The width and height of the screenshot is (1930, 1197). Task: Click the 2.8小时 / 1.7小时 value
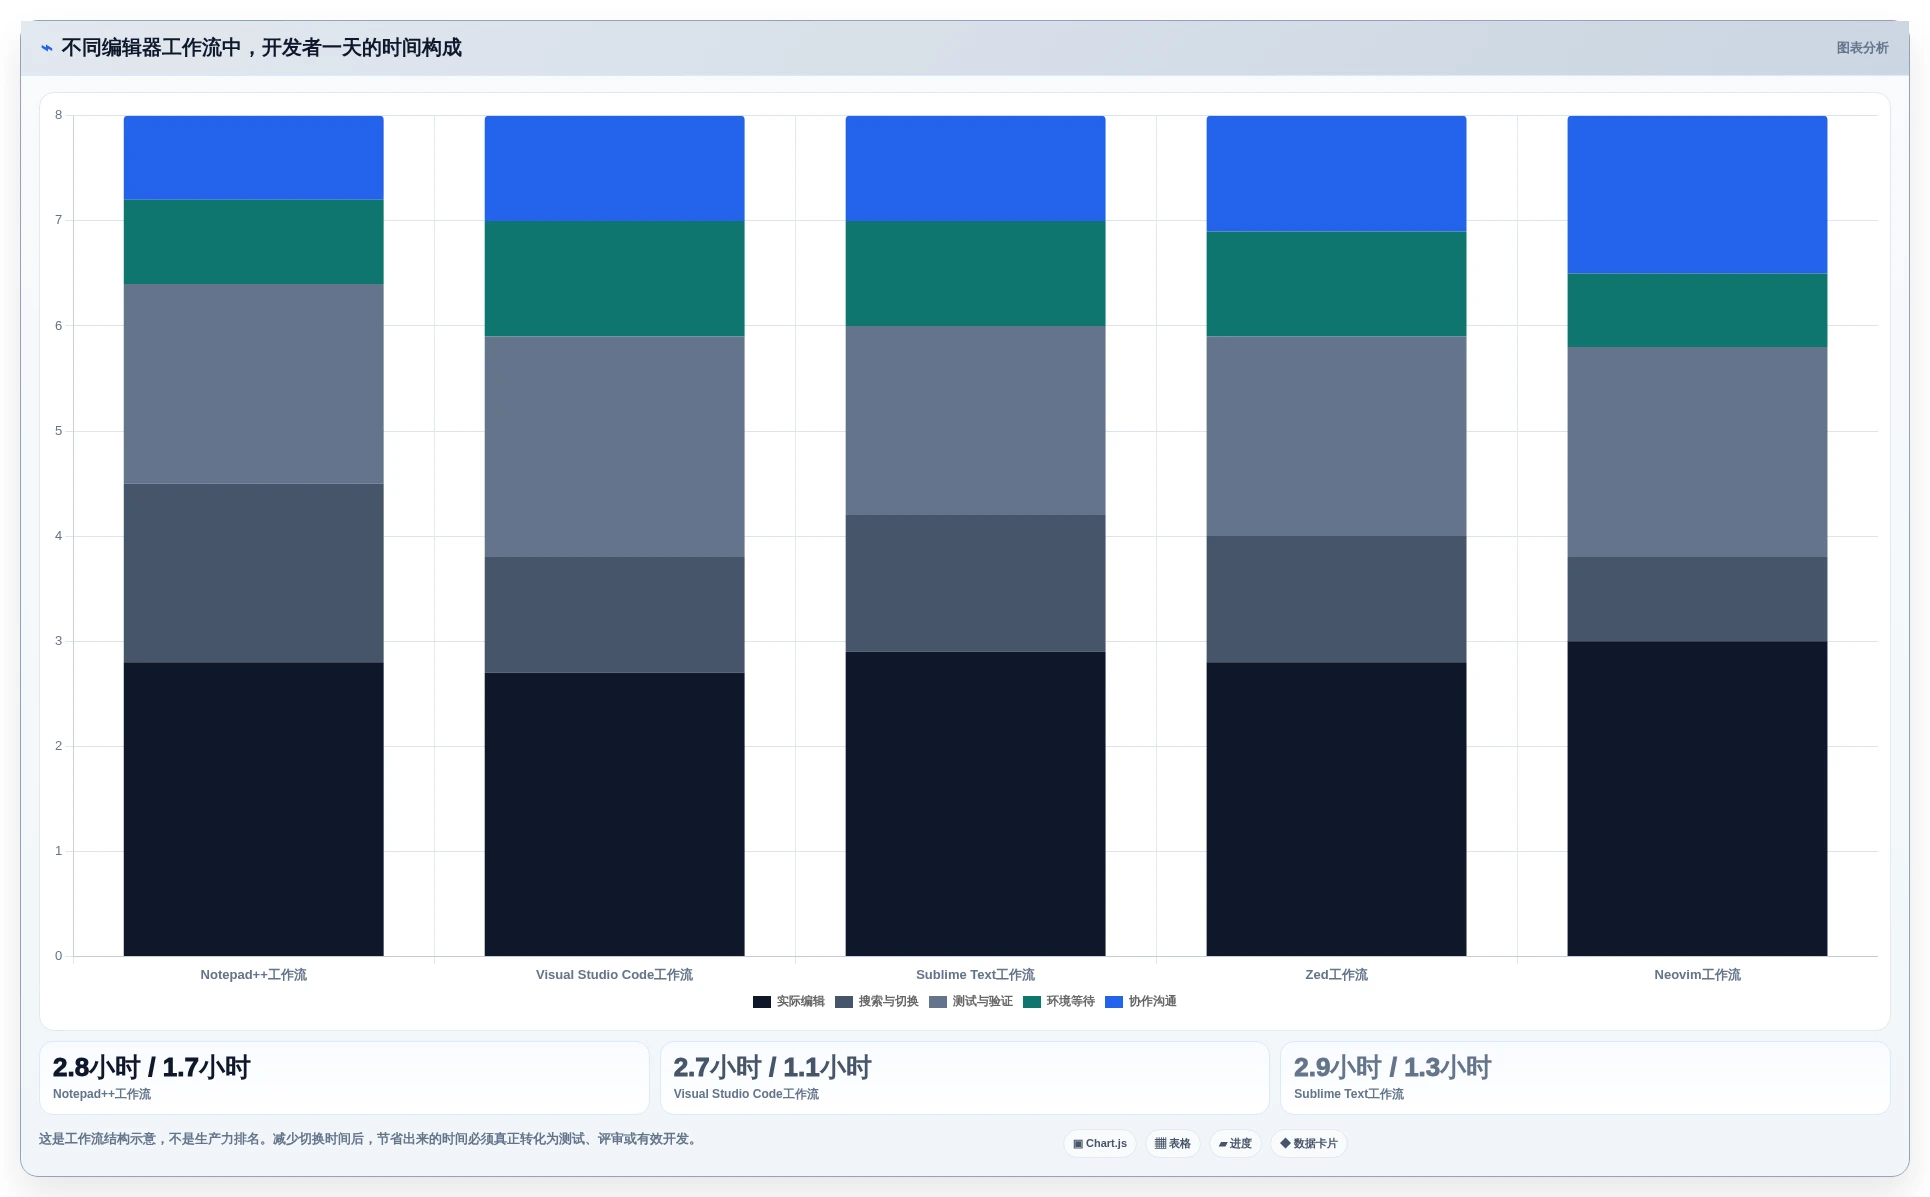151,1068
